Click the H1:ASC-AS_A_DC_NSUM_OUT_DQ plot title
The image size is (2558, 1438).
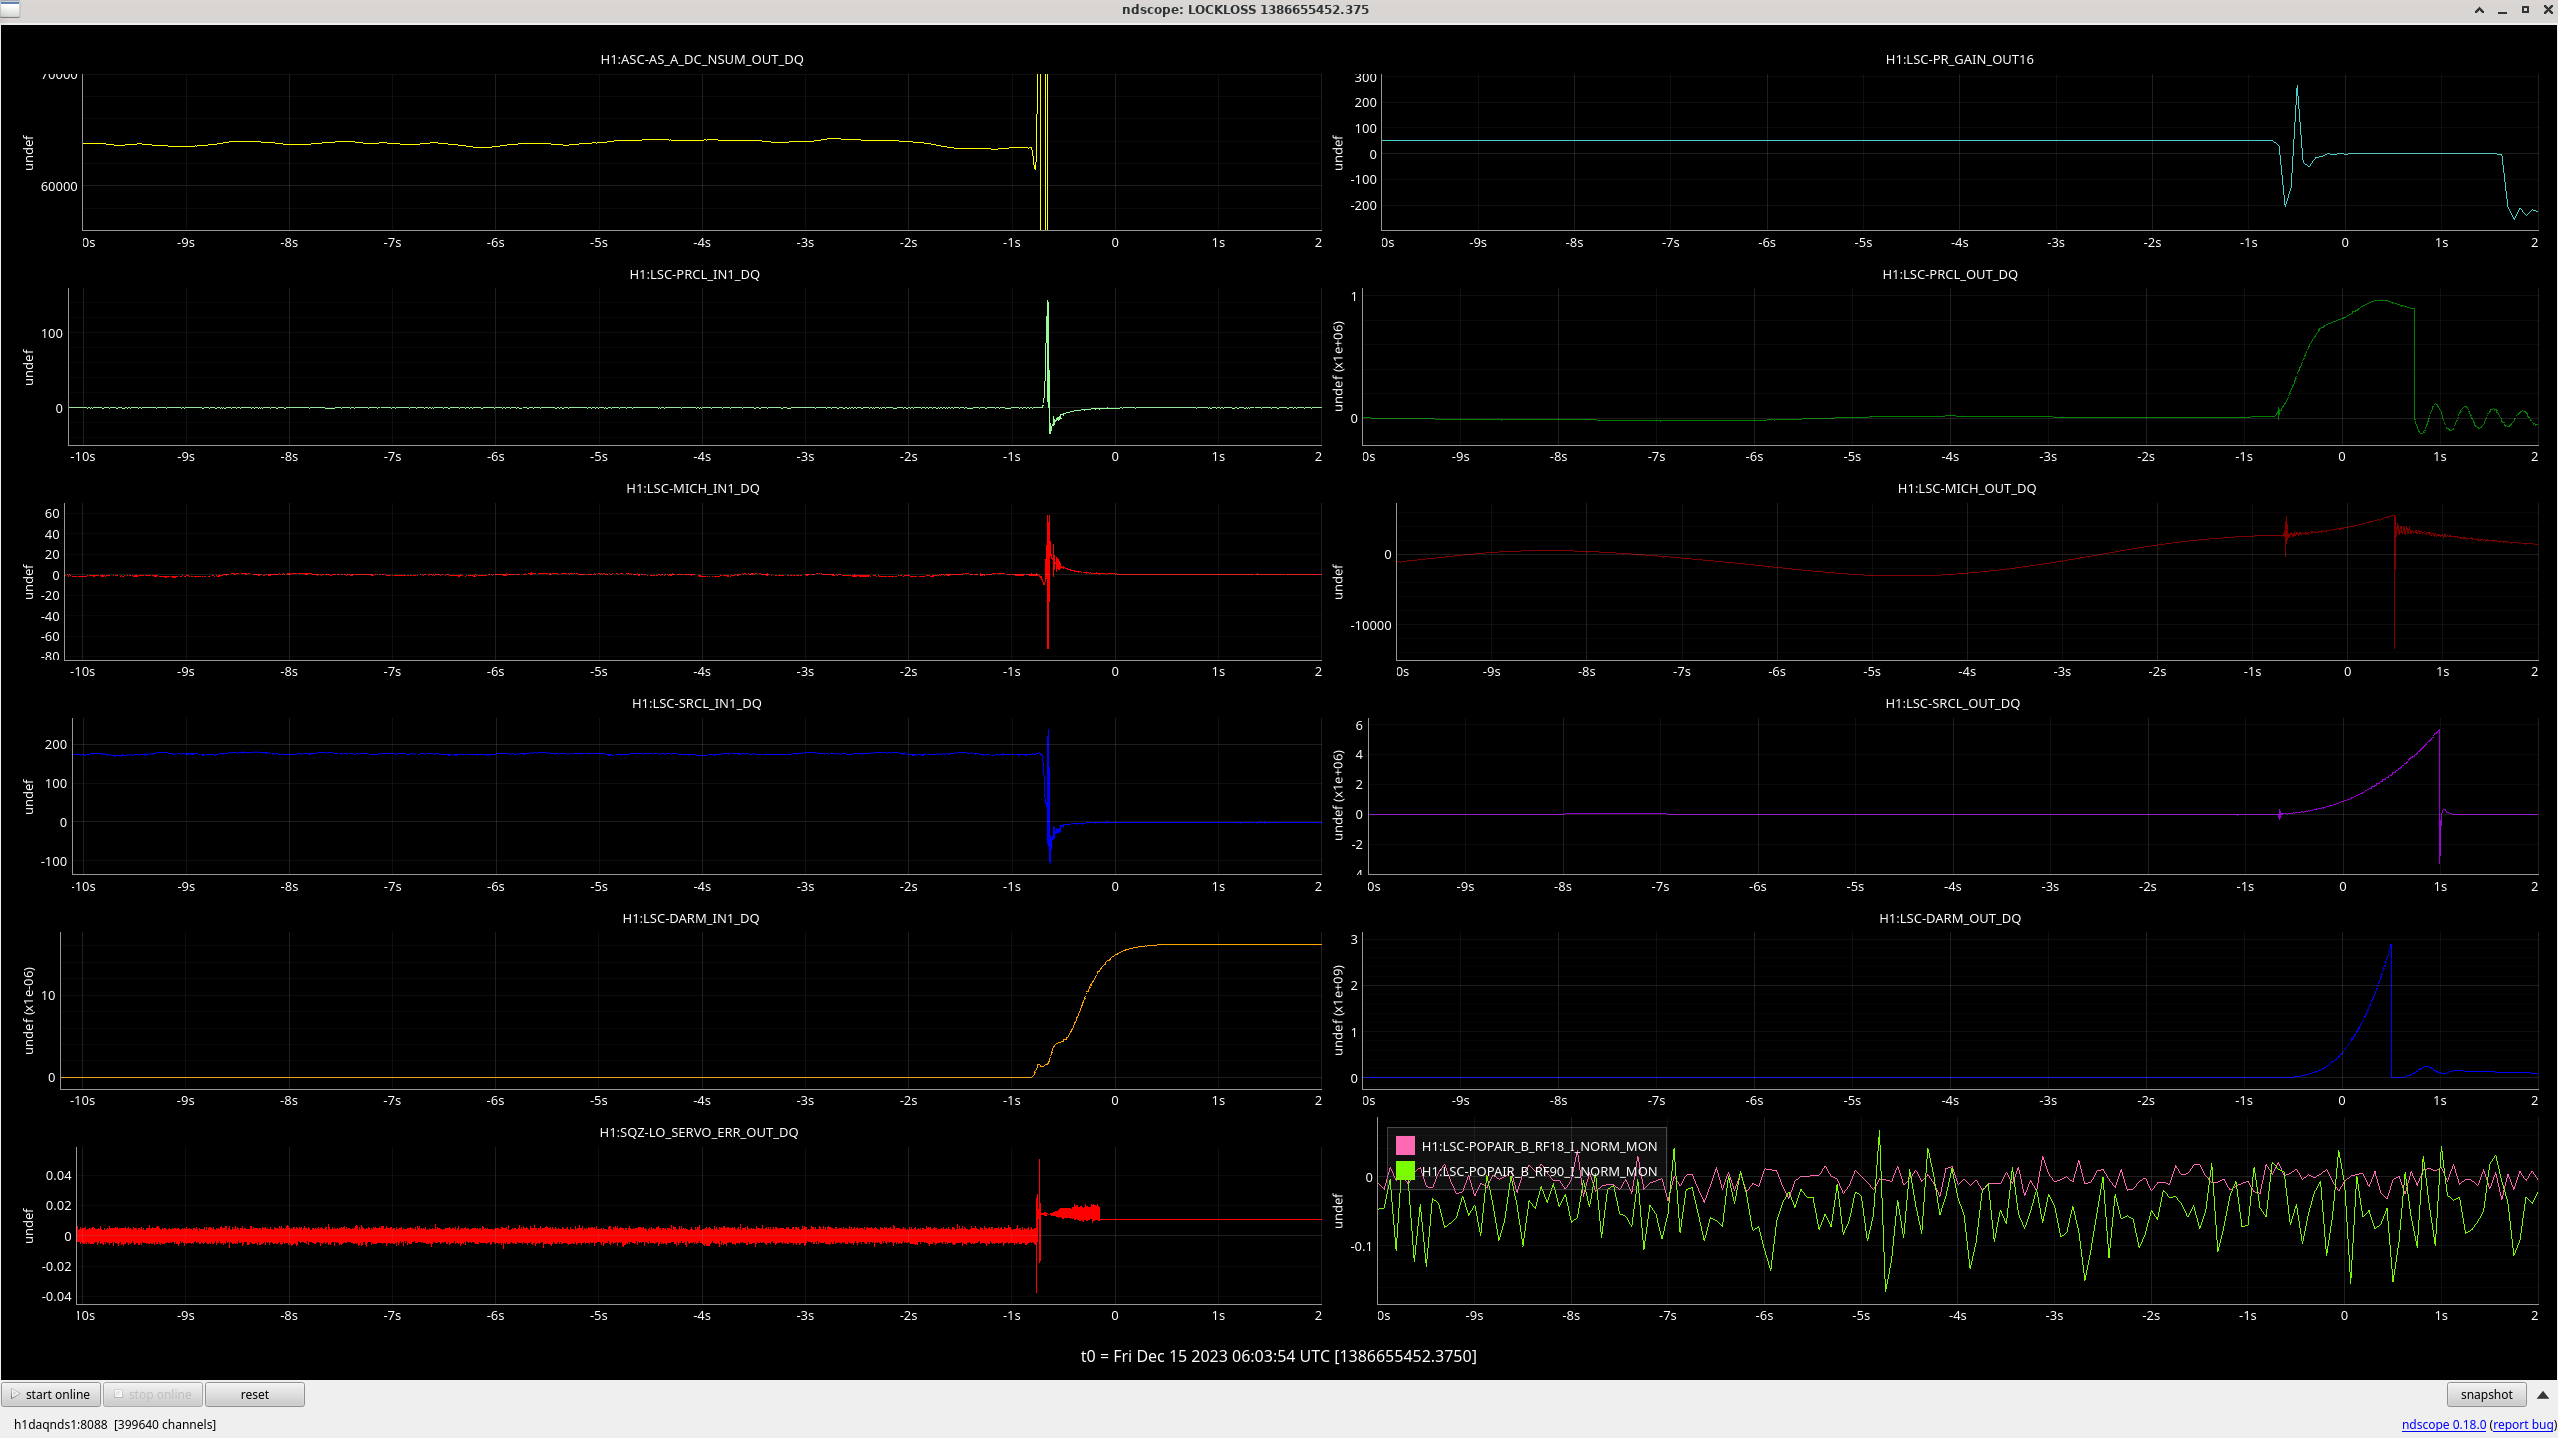click(701, 59)
